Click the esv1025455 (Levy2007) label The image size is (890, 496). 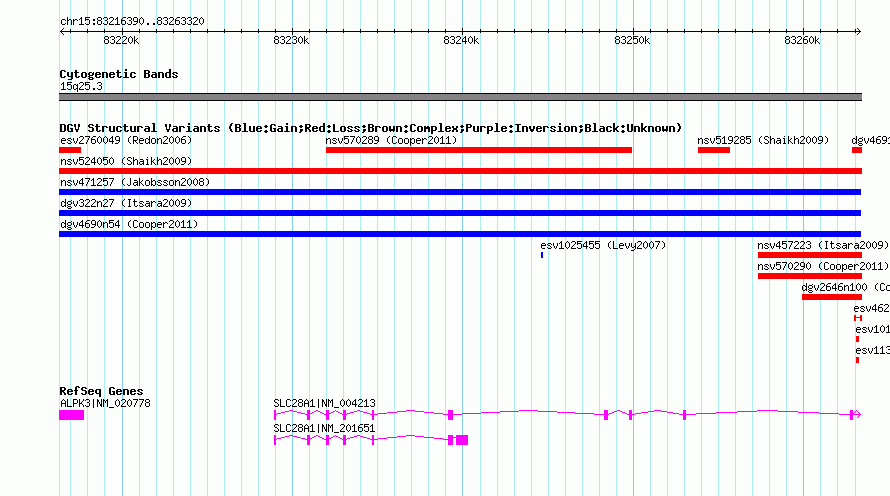[x=603, y=245]
